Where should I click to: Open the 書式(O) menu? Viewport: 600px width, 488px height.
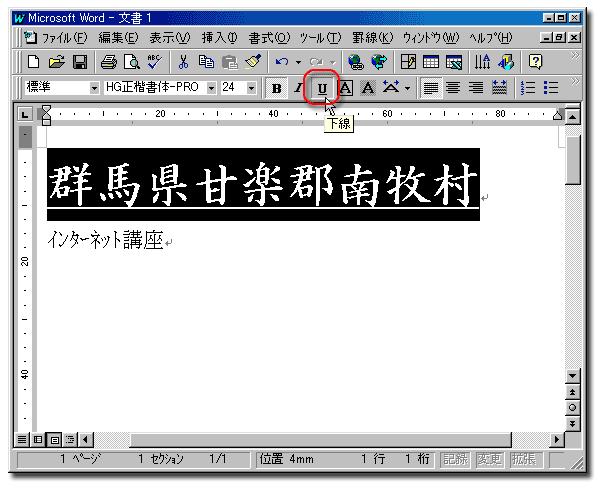point(269,38)
